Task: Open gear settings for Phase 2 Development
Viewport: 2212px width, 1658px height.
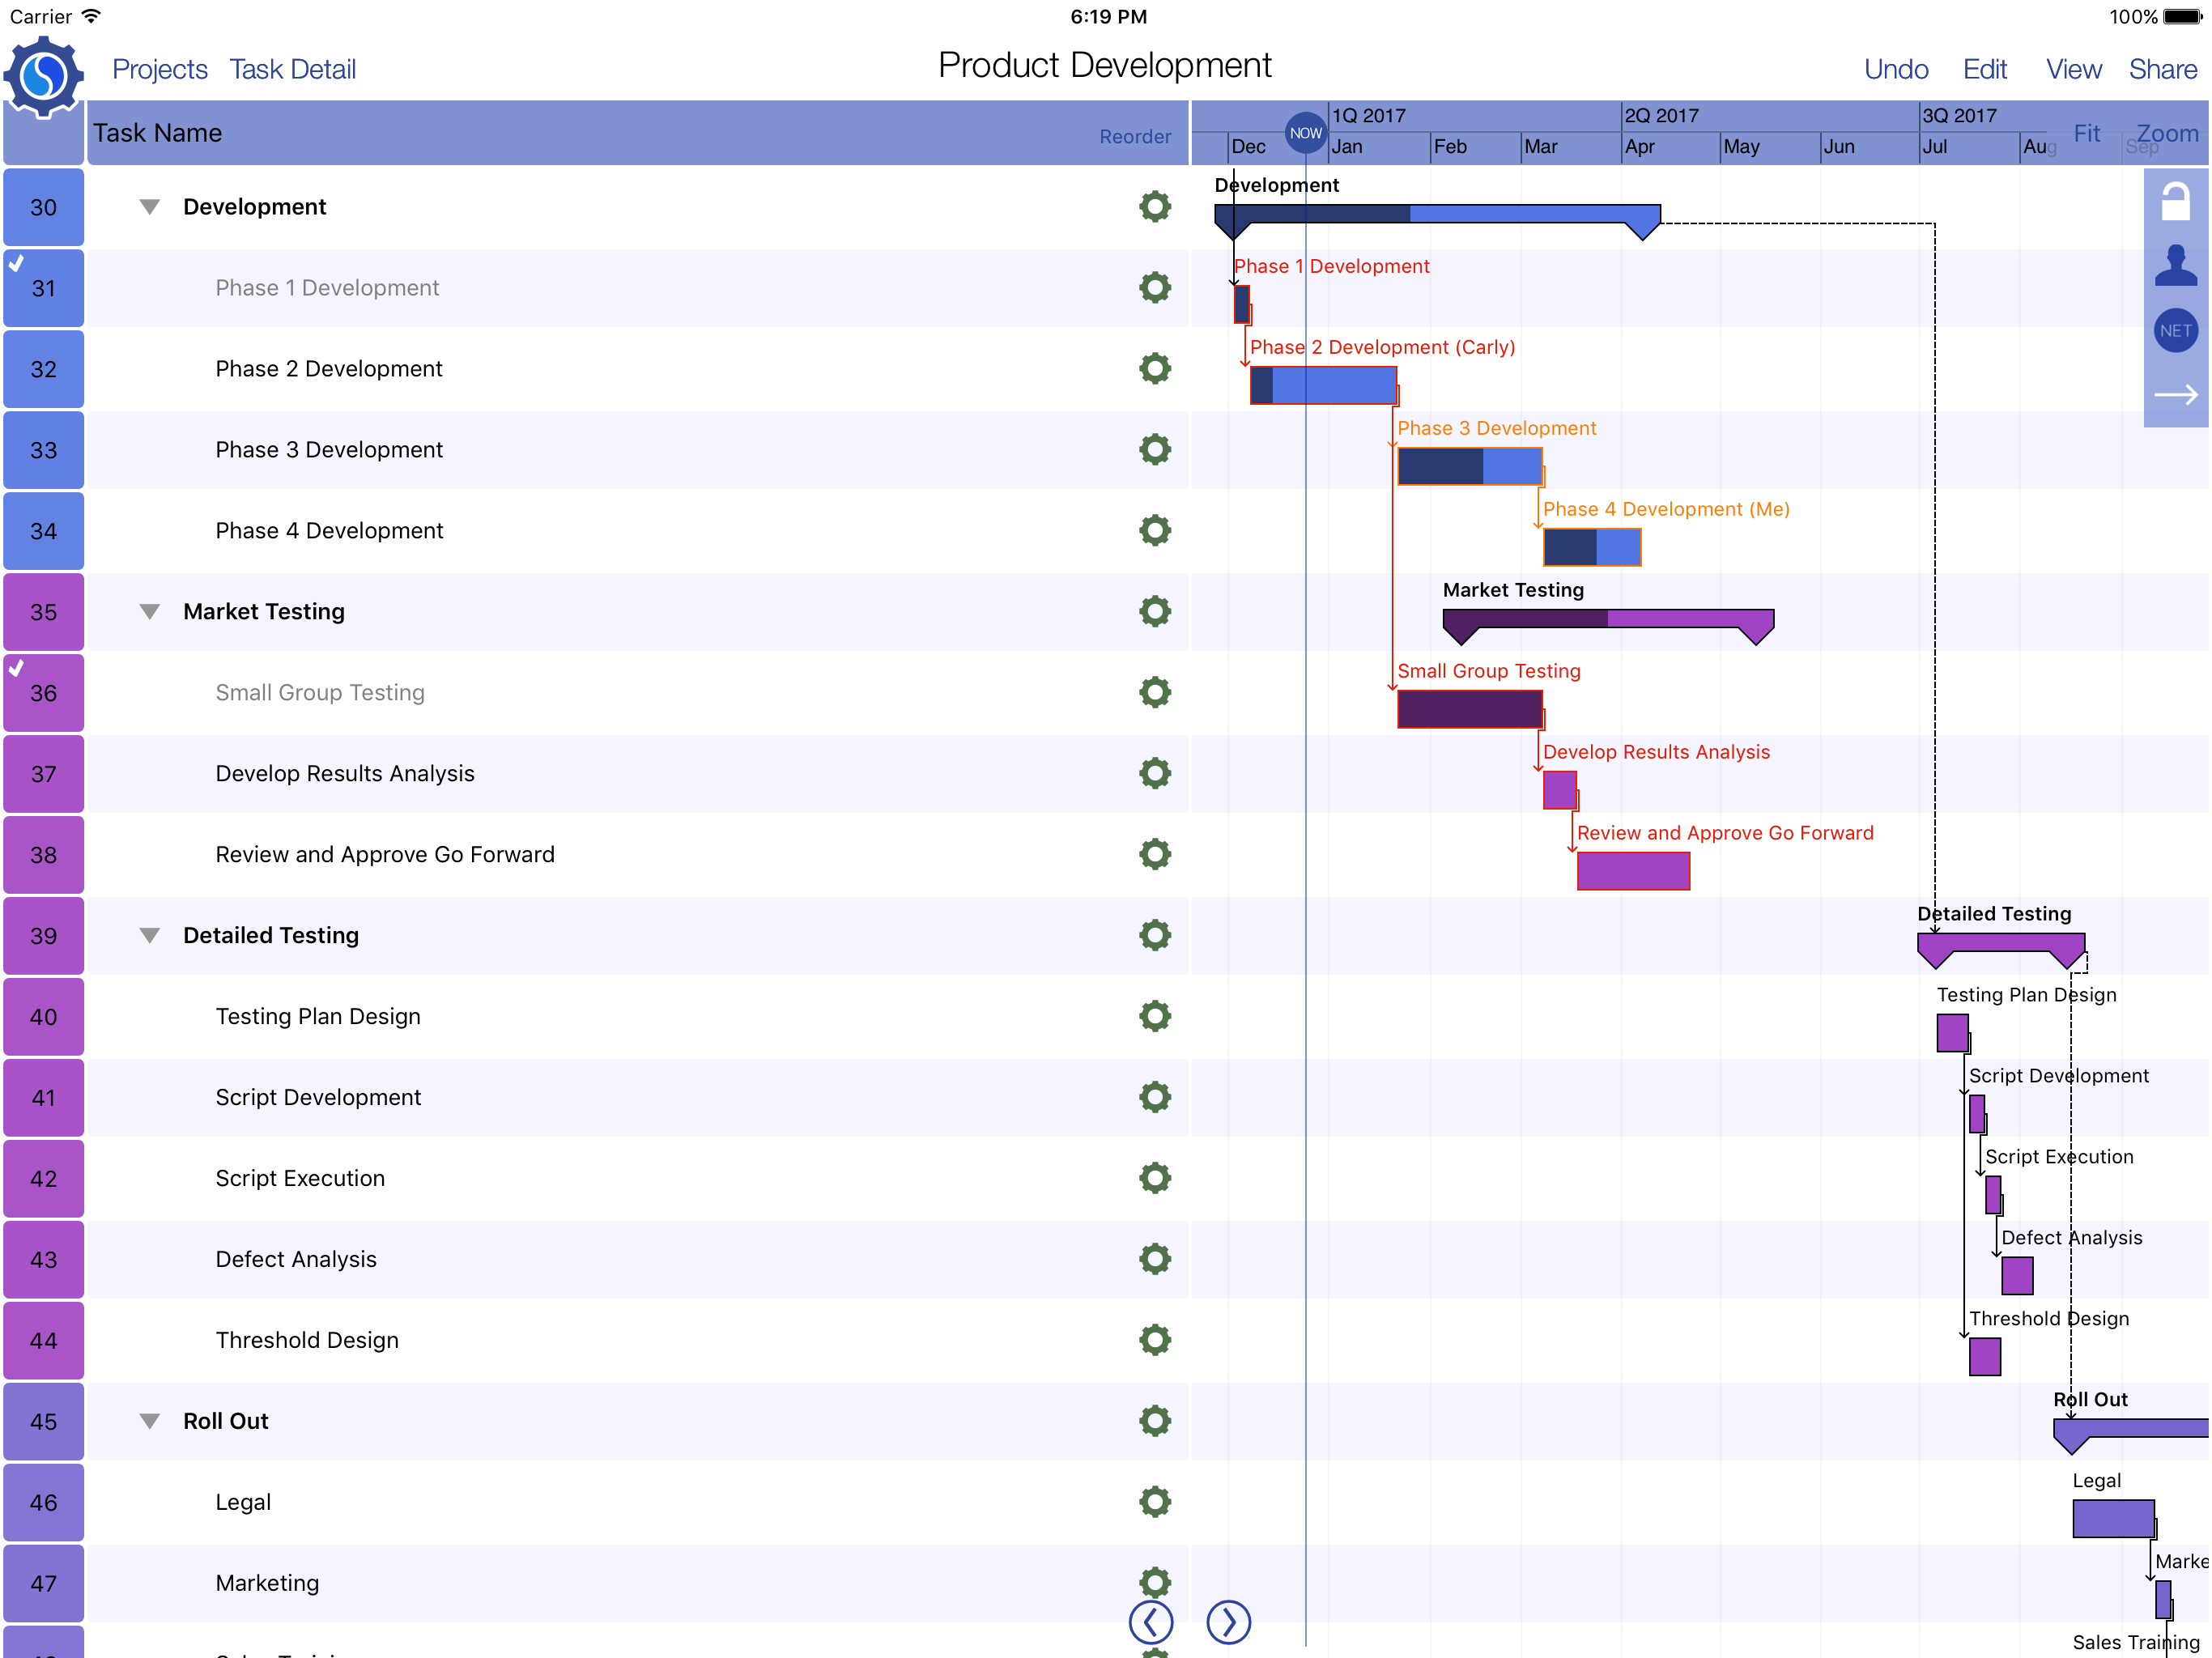Action: [x=1154, y=369]
